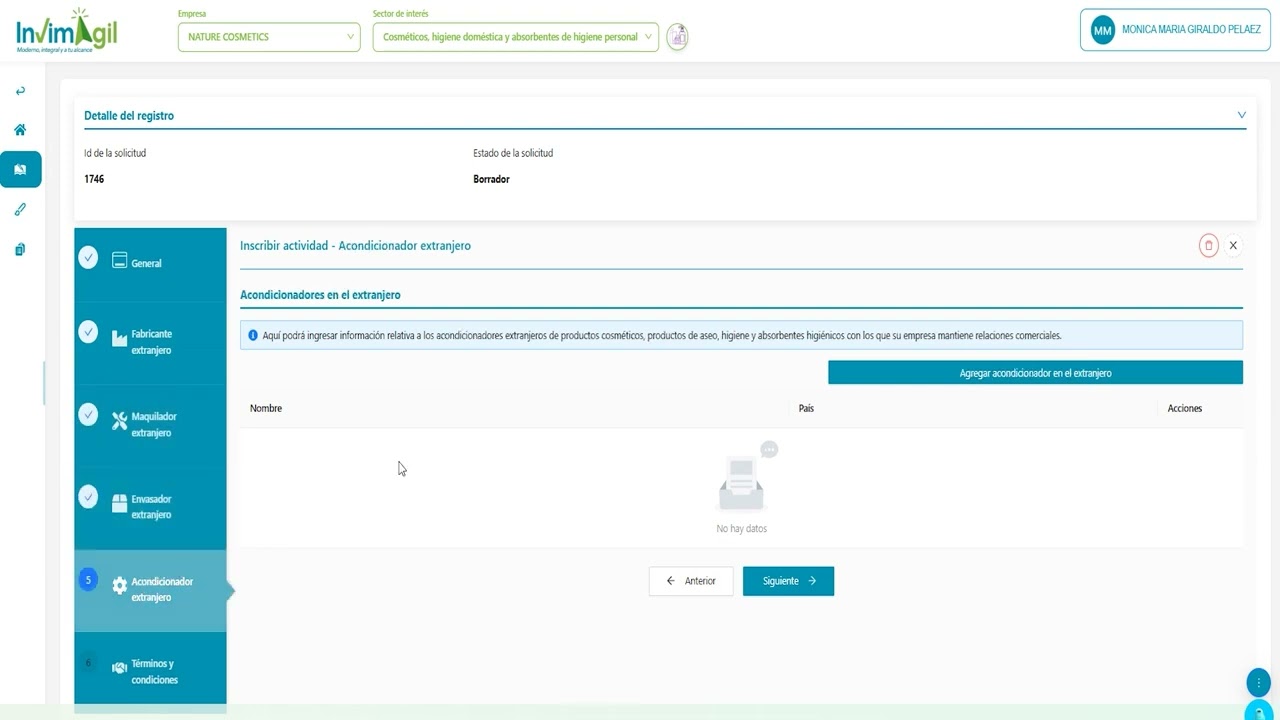Click the InvimAgil logo
Viewport: 1280px width, 720px height.
(x=66, y=30)
